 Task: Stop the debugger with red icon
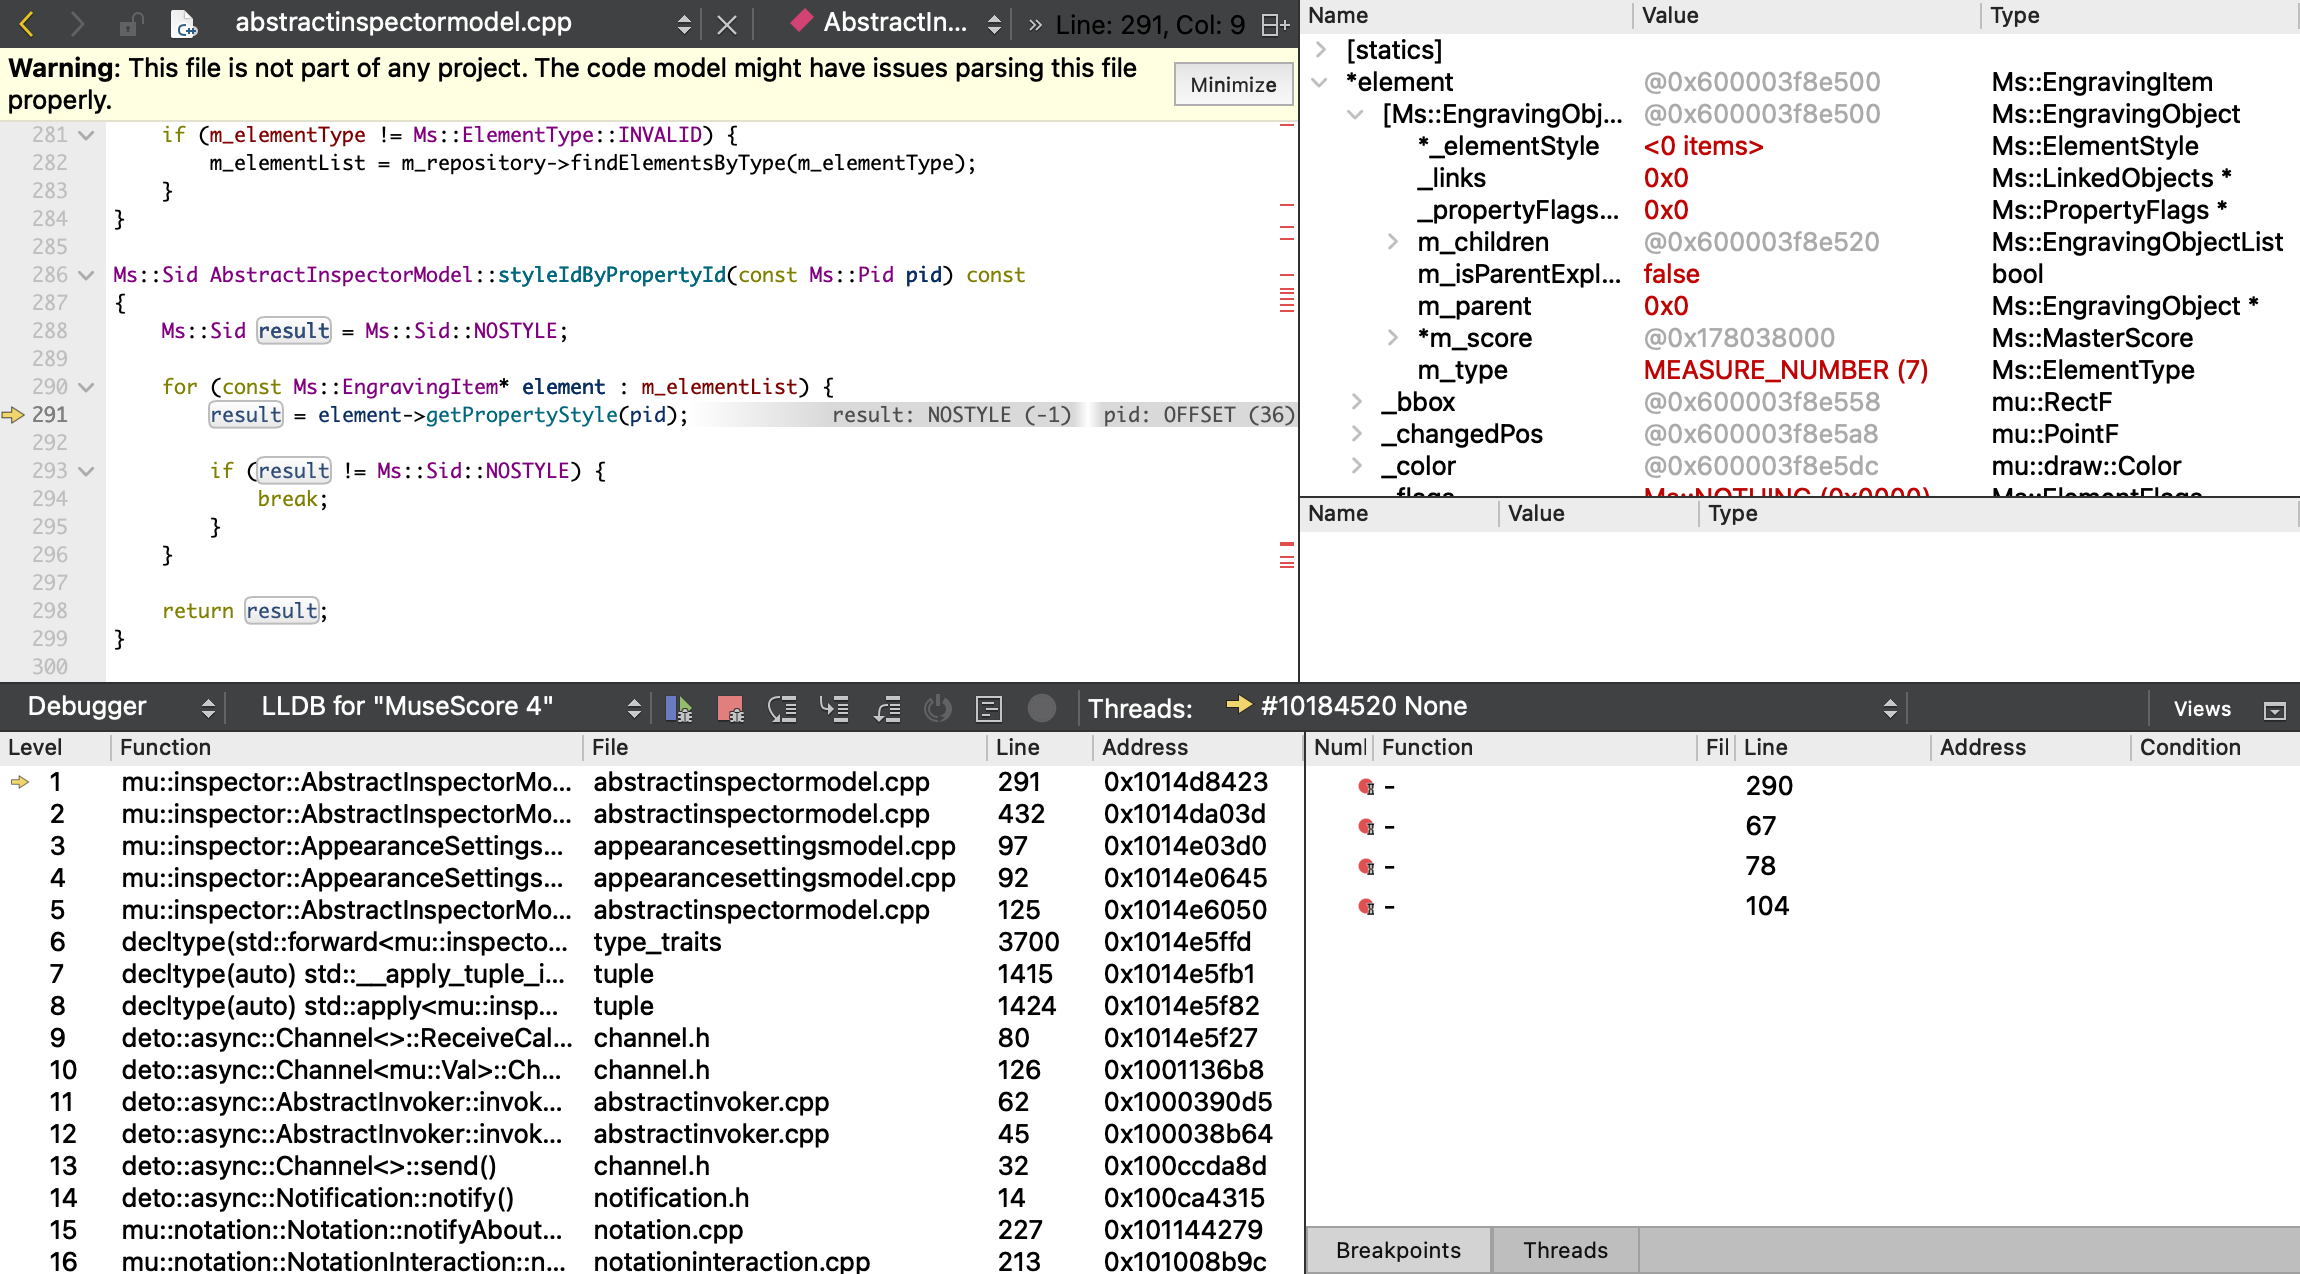pyautogui.click(x=730, y=709)
